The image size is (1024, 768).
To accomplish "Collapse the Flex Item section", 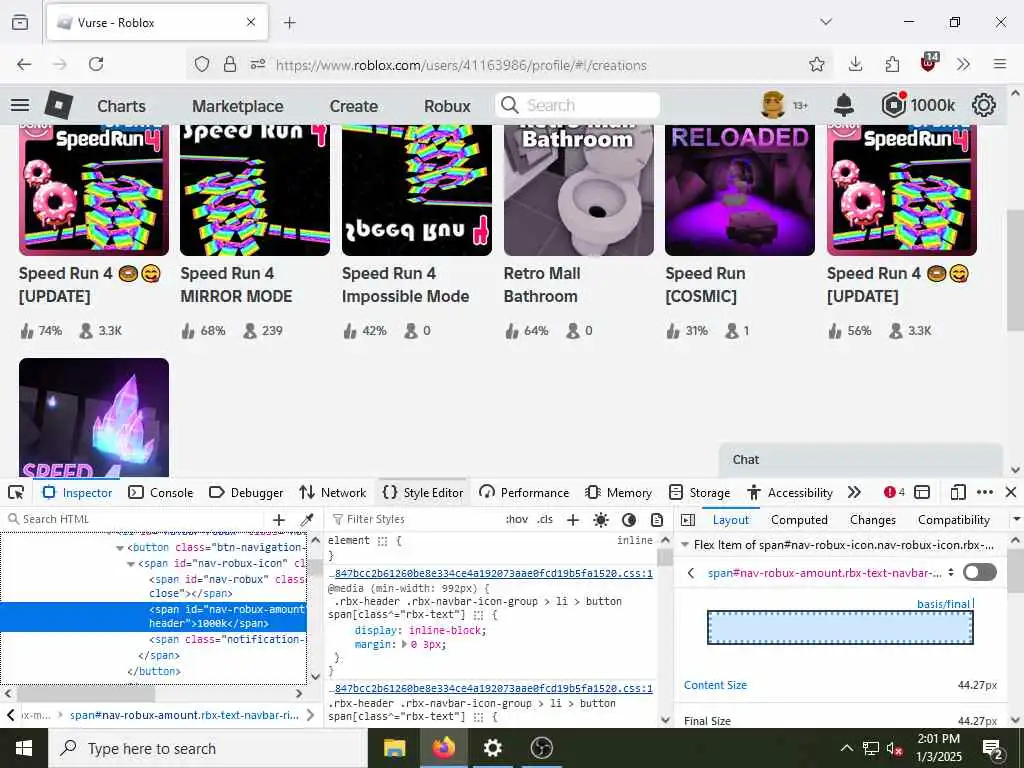I will (x=685, y=544).
